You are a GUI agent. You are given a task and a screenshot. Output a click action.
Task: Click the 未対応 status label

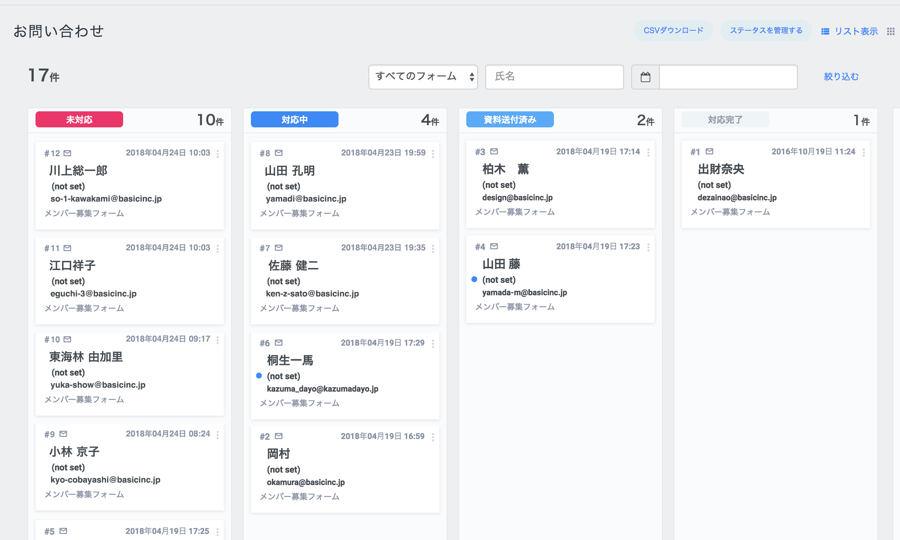pyautogui.click(x=79, y=120)
